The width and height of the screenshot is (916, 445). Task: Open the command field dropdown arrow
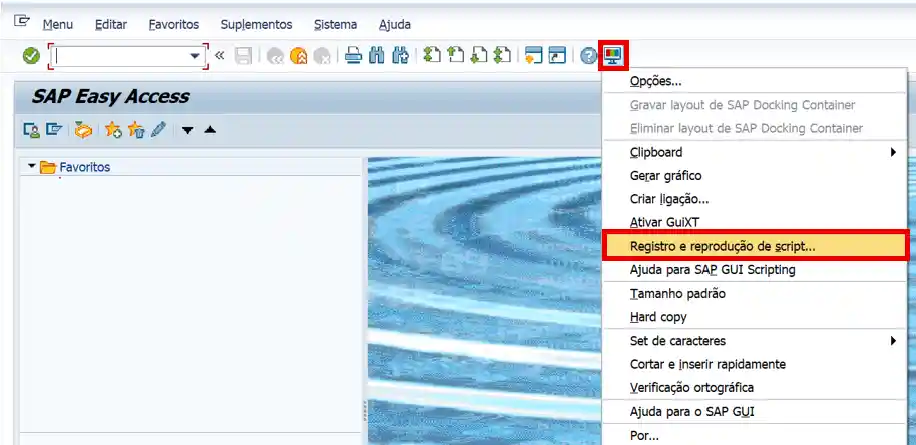pos(195,56)
